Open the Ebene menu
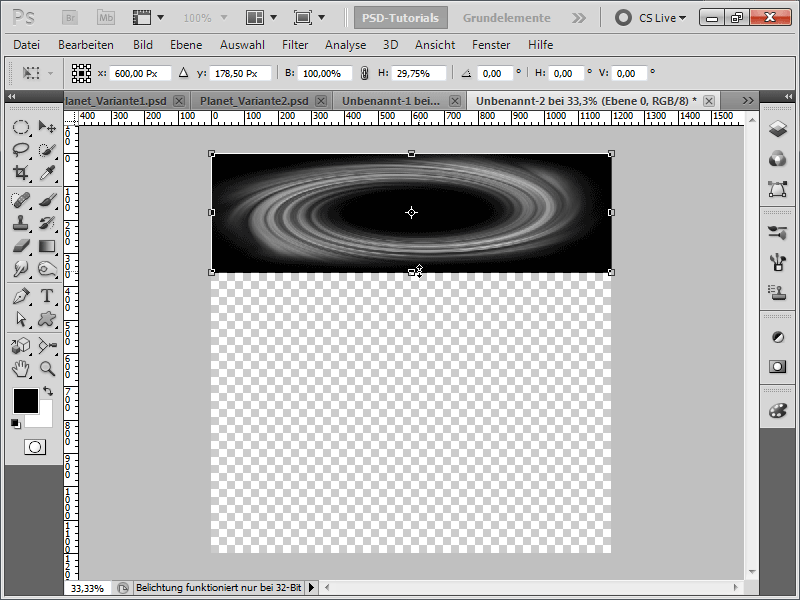Viewport: 800px width, 600px height. coord(186,45)
